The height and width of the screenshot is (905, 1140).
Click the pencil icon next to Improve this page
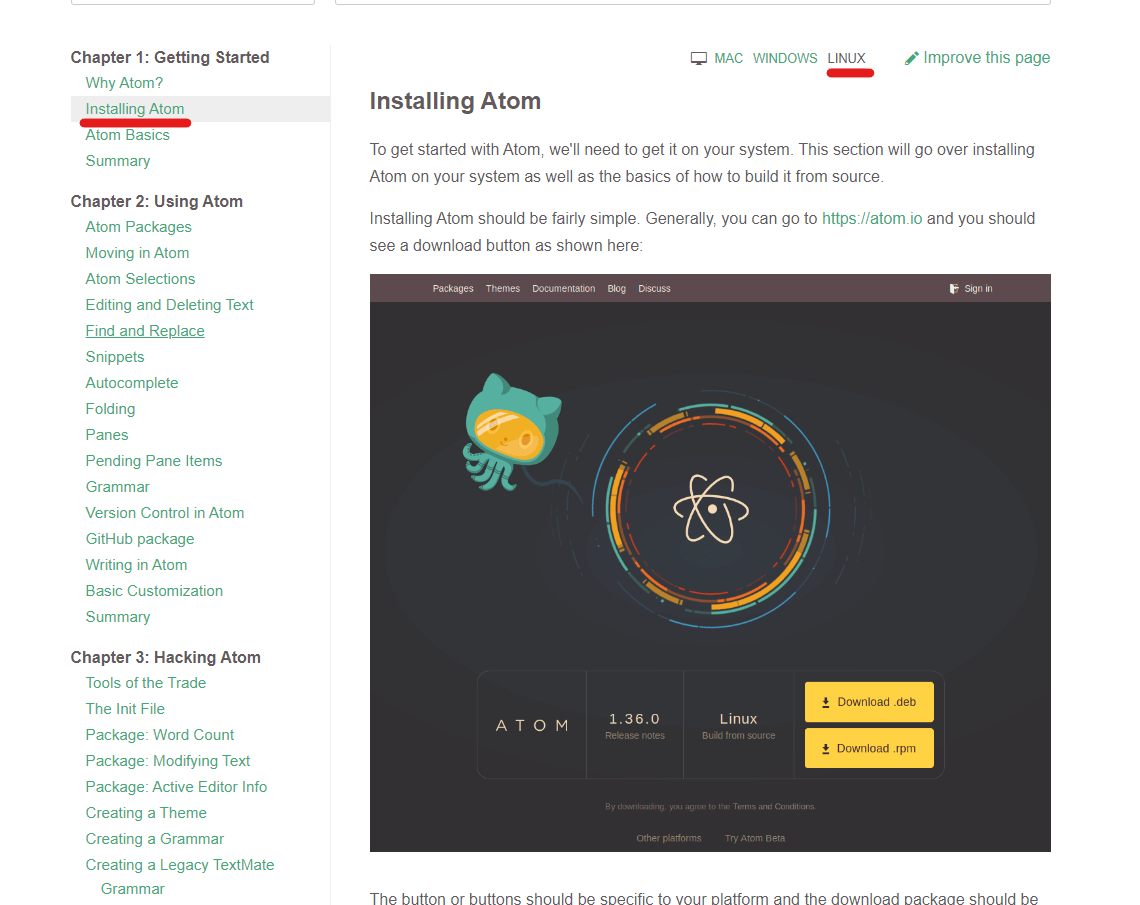(911, 57)
